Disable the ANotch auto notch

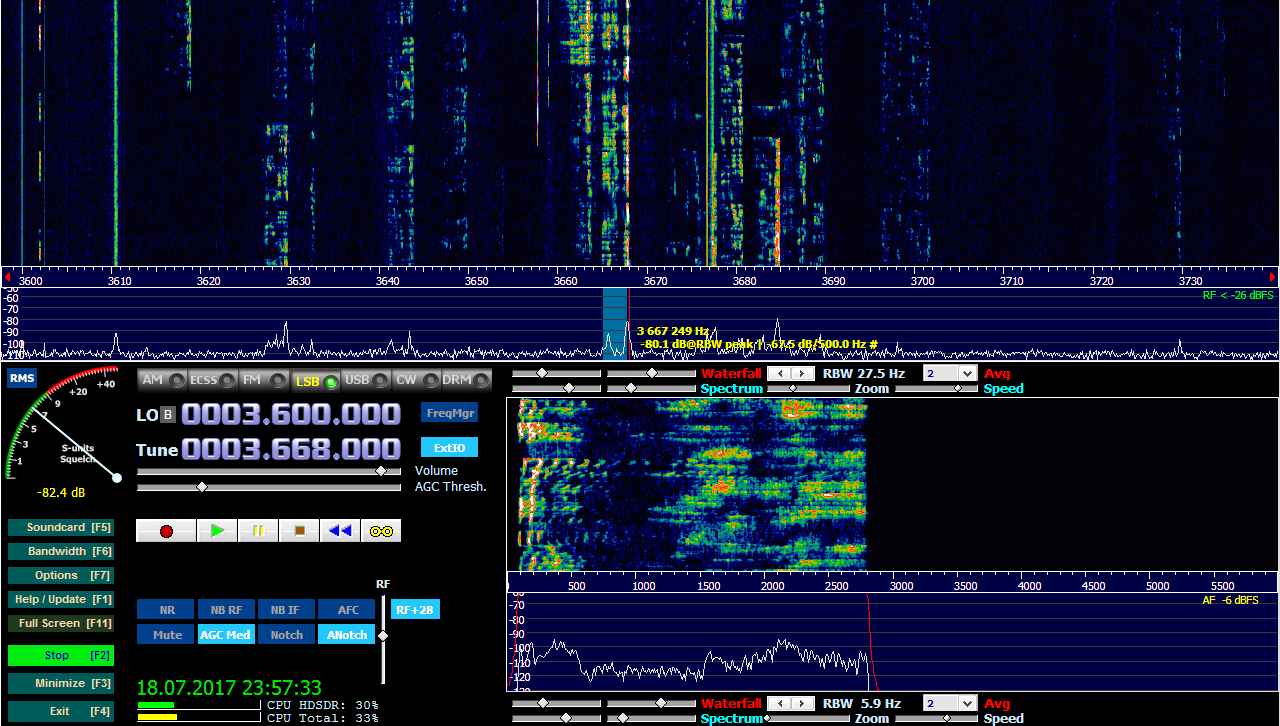pyautogui.click(x=347, y=635)
